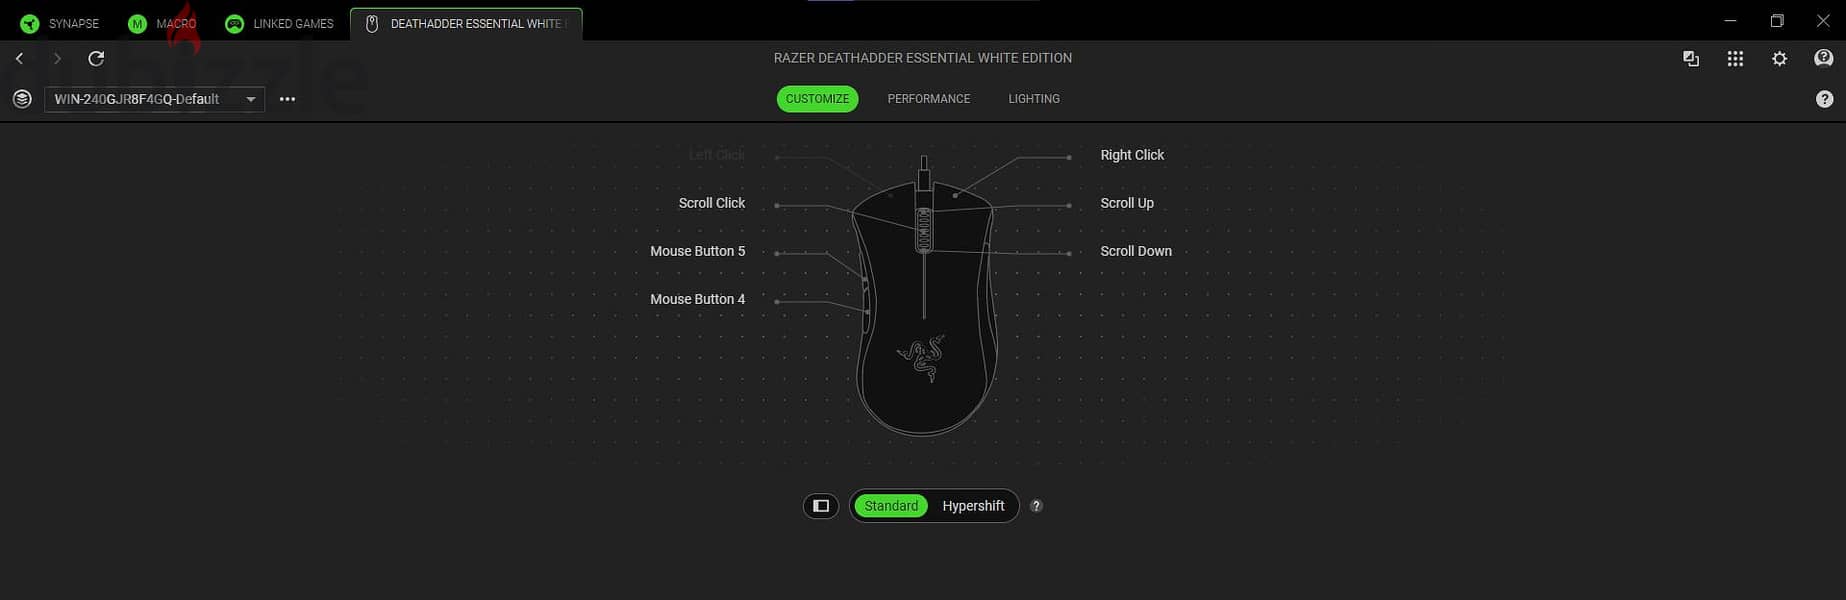
Task: Click the Razer Synapse logo icon
Action: click(x=30, y=23)
